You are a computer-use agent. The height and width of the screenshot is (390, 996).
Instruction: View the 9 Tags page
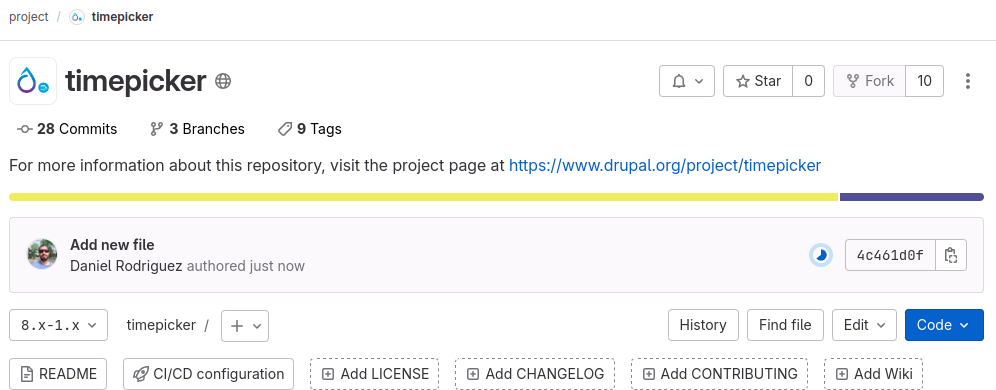(310, 129)
